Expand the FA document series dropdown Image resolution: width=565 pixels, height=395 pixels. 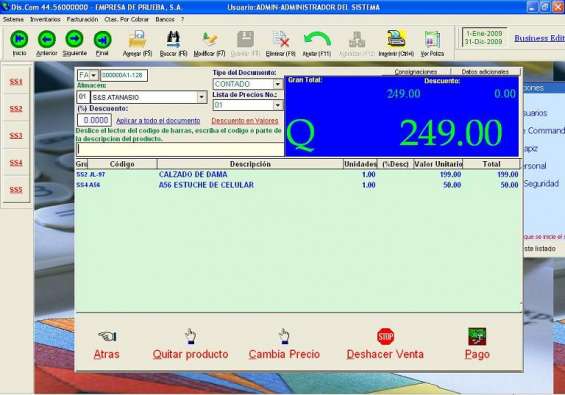pos(94,75)
